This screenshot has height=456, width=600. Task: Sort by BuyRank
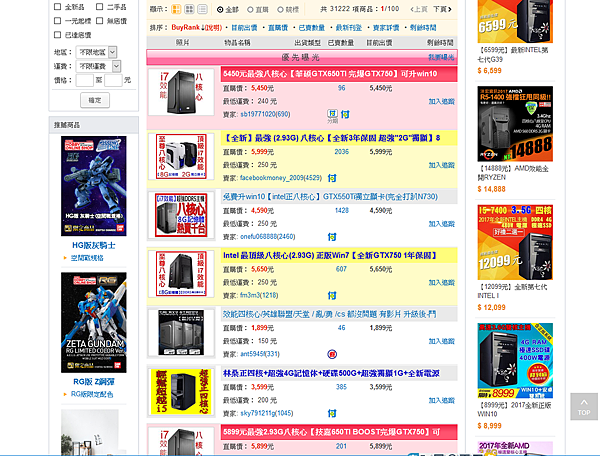click(186, 27)
